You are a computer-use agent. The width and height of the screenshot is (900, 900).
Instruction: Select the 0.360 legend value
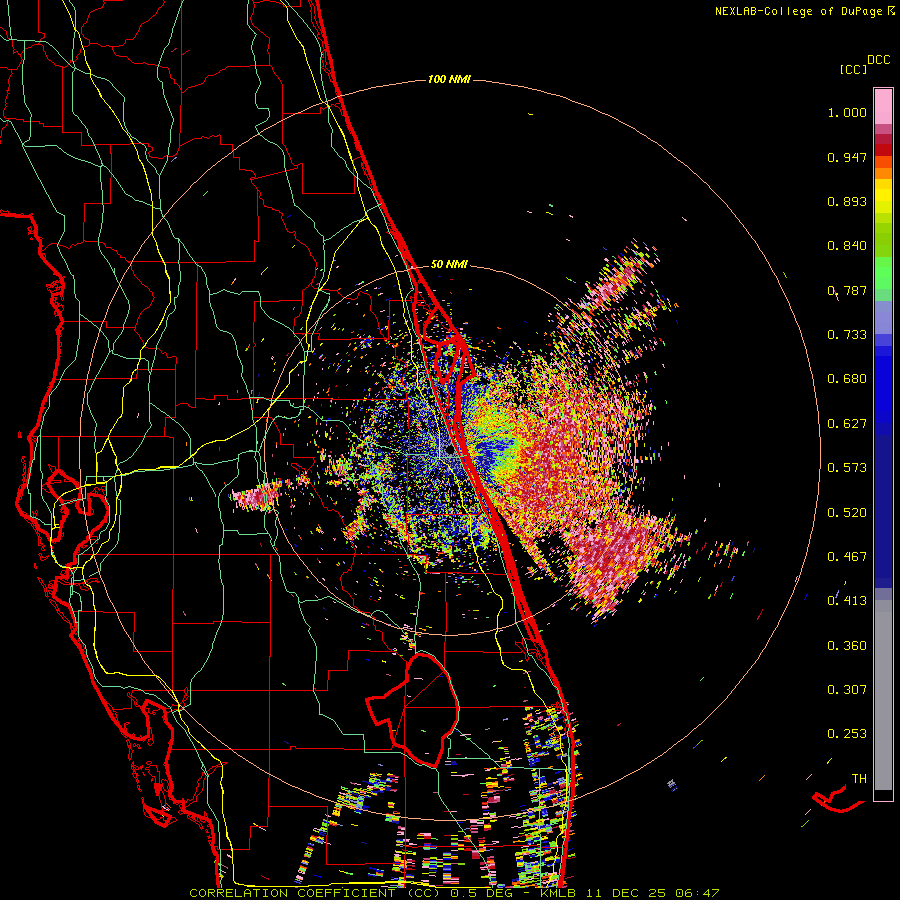pos(847,646)
